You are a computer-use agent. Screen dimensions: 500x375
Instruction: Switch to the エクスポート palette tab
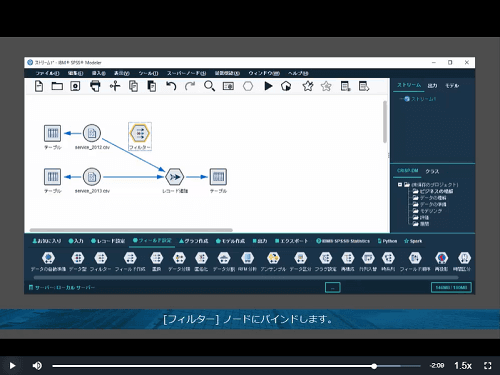291,241
